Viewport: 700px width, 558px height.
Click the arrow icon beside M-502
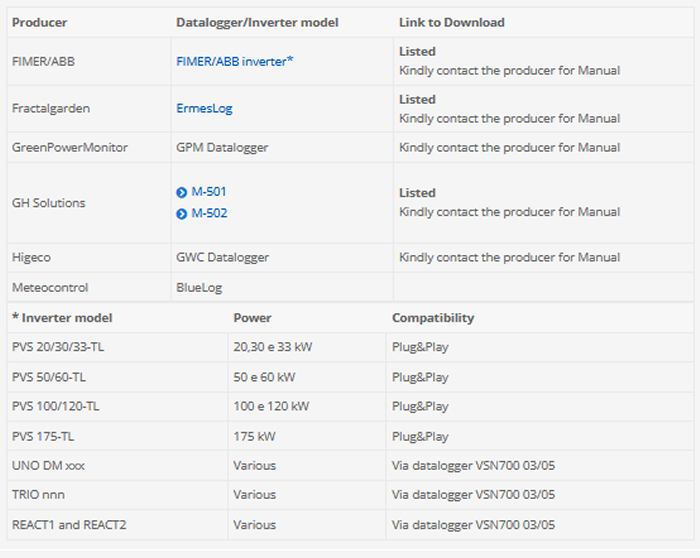[181, 214]
